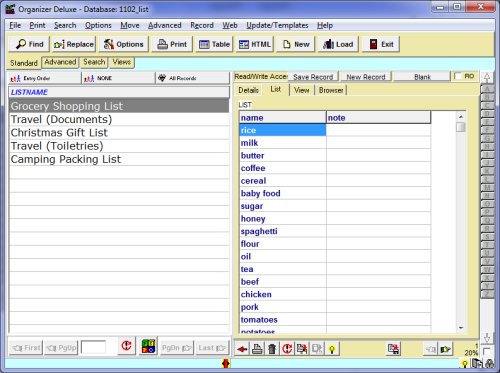Toggle the small checkbox below 20% indicator
The height and width of the screenshot is (373, 500).
[486, 351]
